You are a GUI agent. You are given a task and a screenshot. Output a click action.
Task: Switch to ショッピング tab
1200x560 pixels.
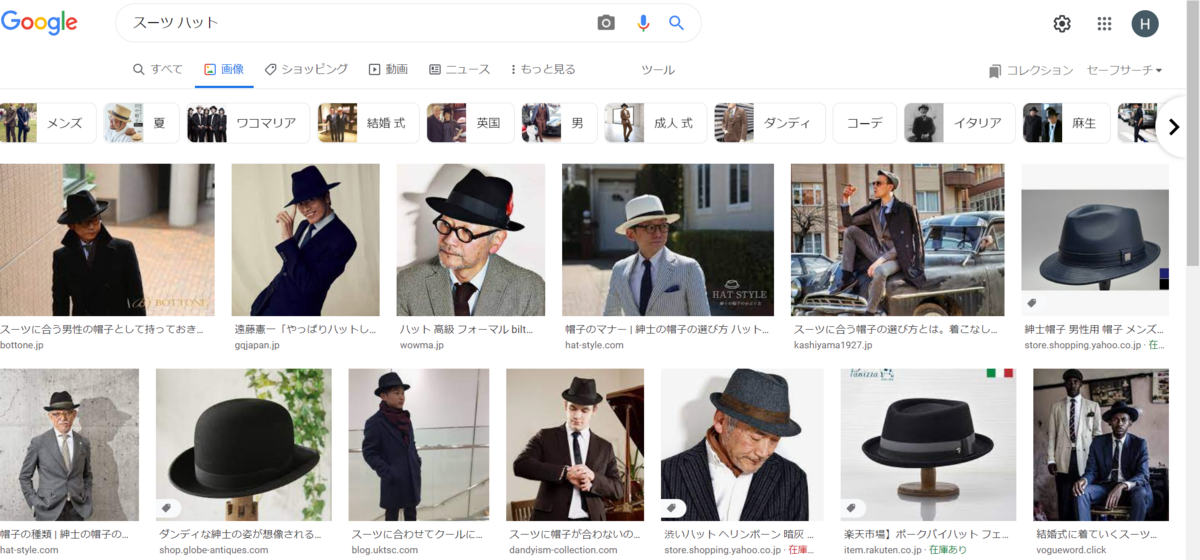click(306, 69)
